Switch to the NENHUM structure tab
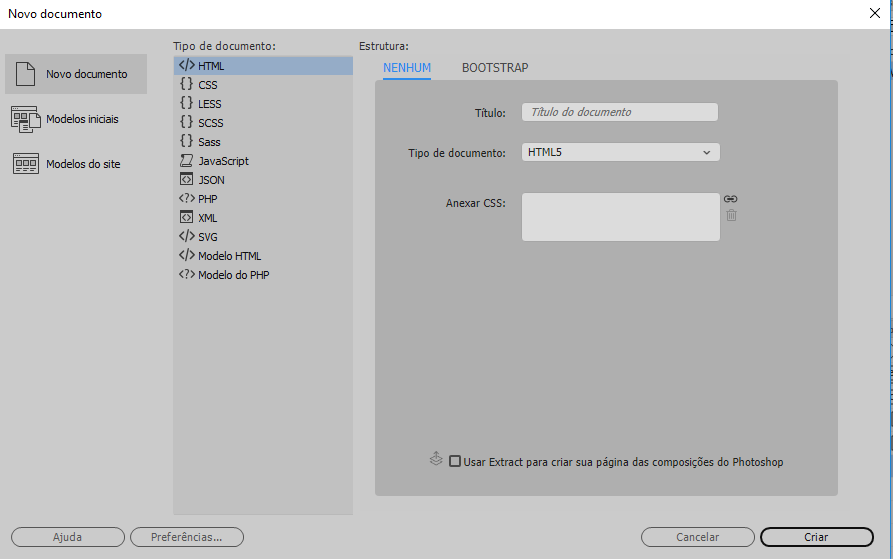The image size is (893, 559). point(407,68)
